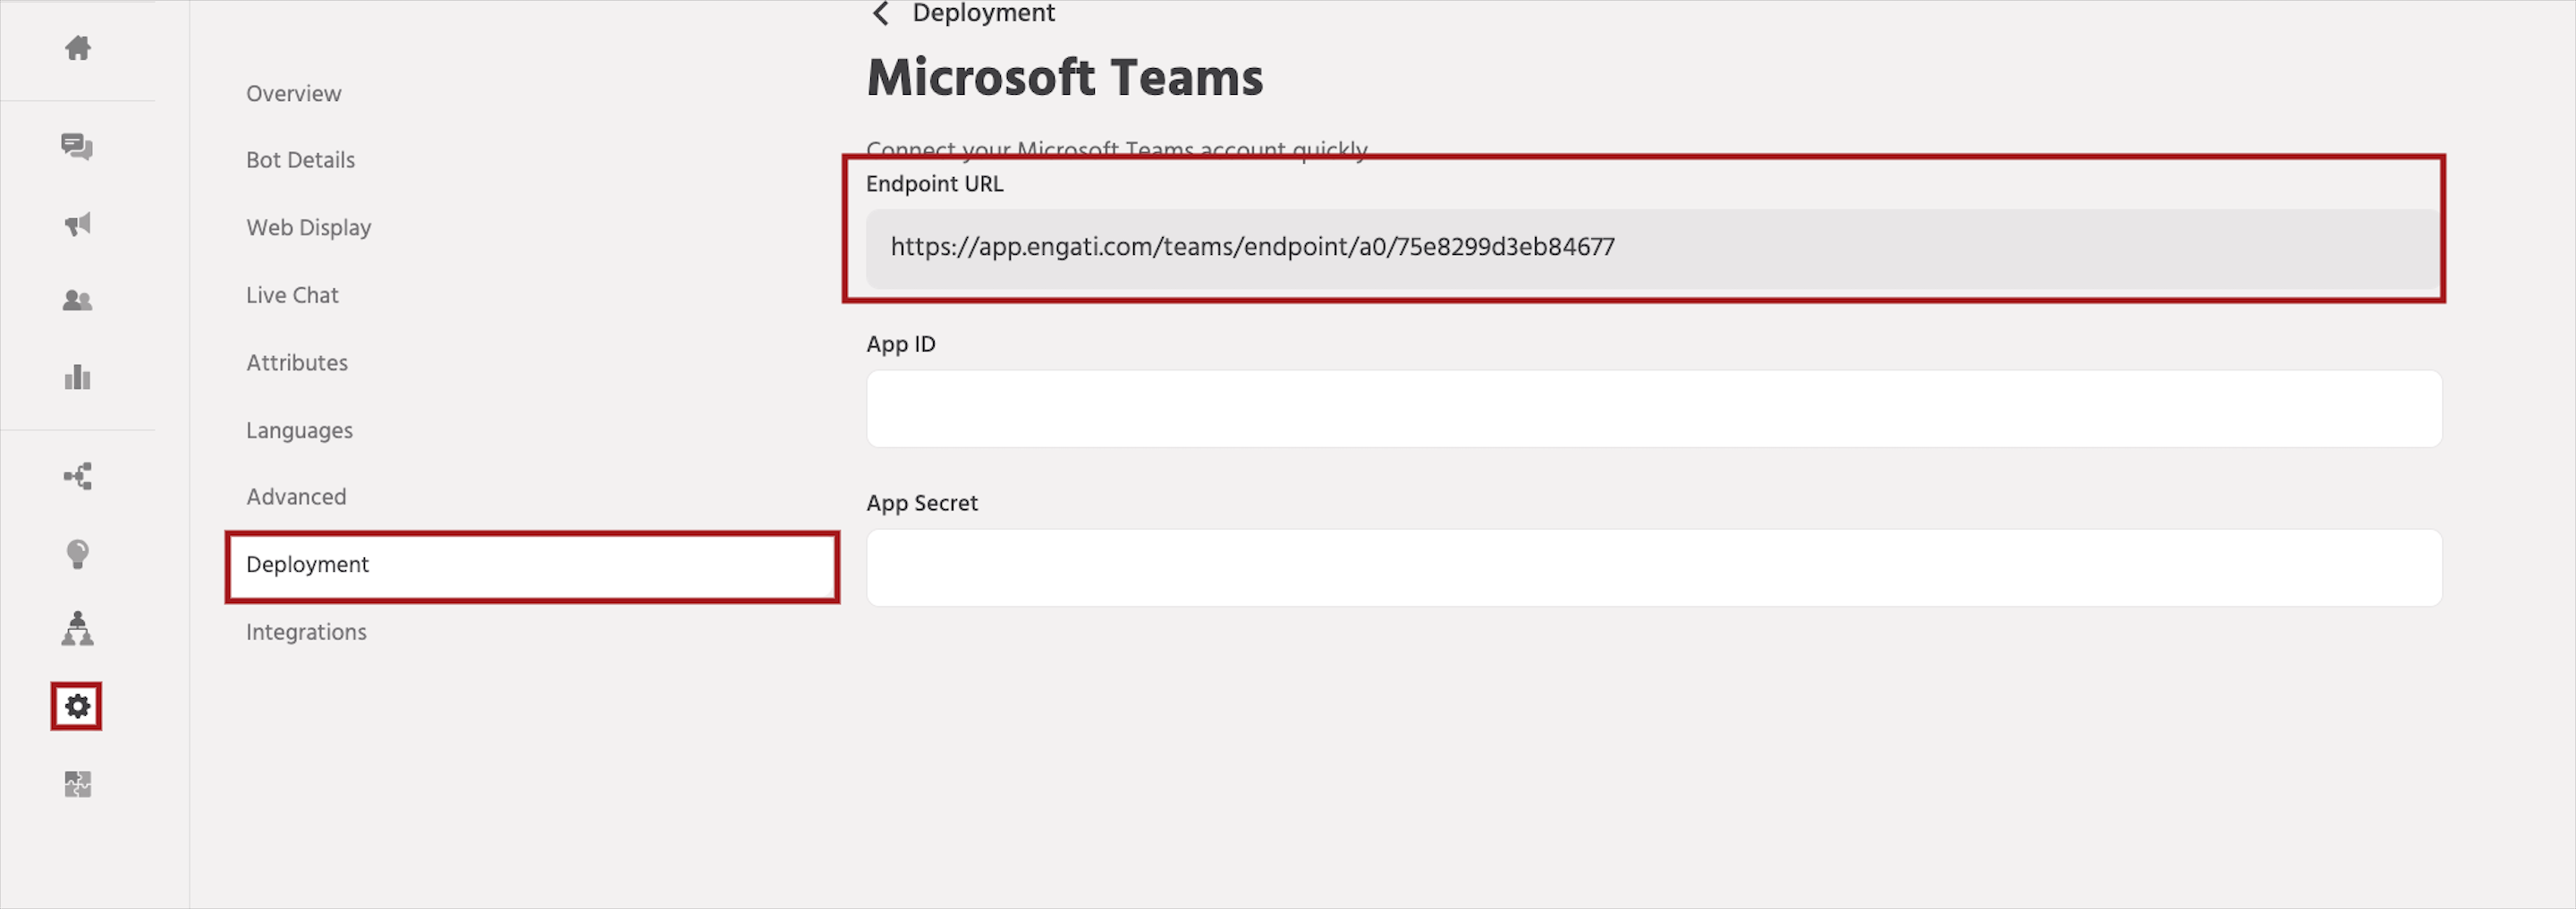Click the App ID label
The width and height of the screenshot is (2576, 909).
tap(901, 344)
